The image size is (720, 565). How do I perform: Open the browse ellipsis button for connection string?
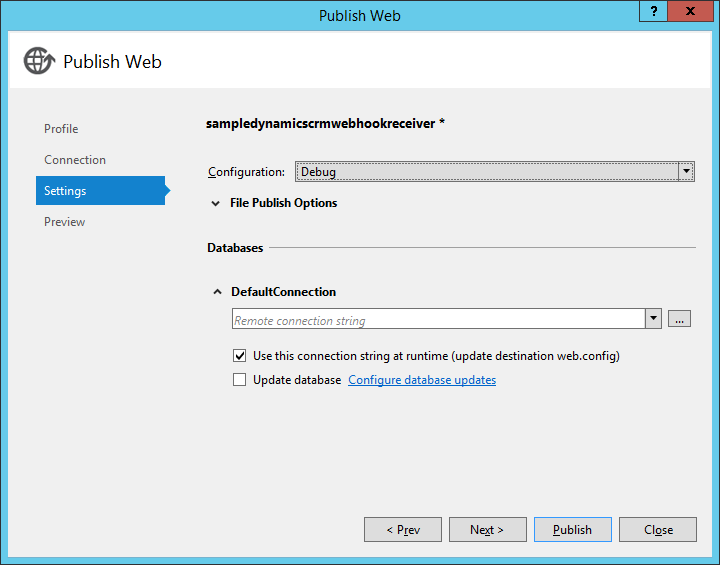[x=680, y=319]
